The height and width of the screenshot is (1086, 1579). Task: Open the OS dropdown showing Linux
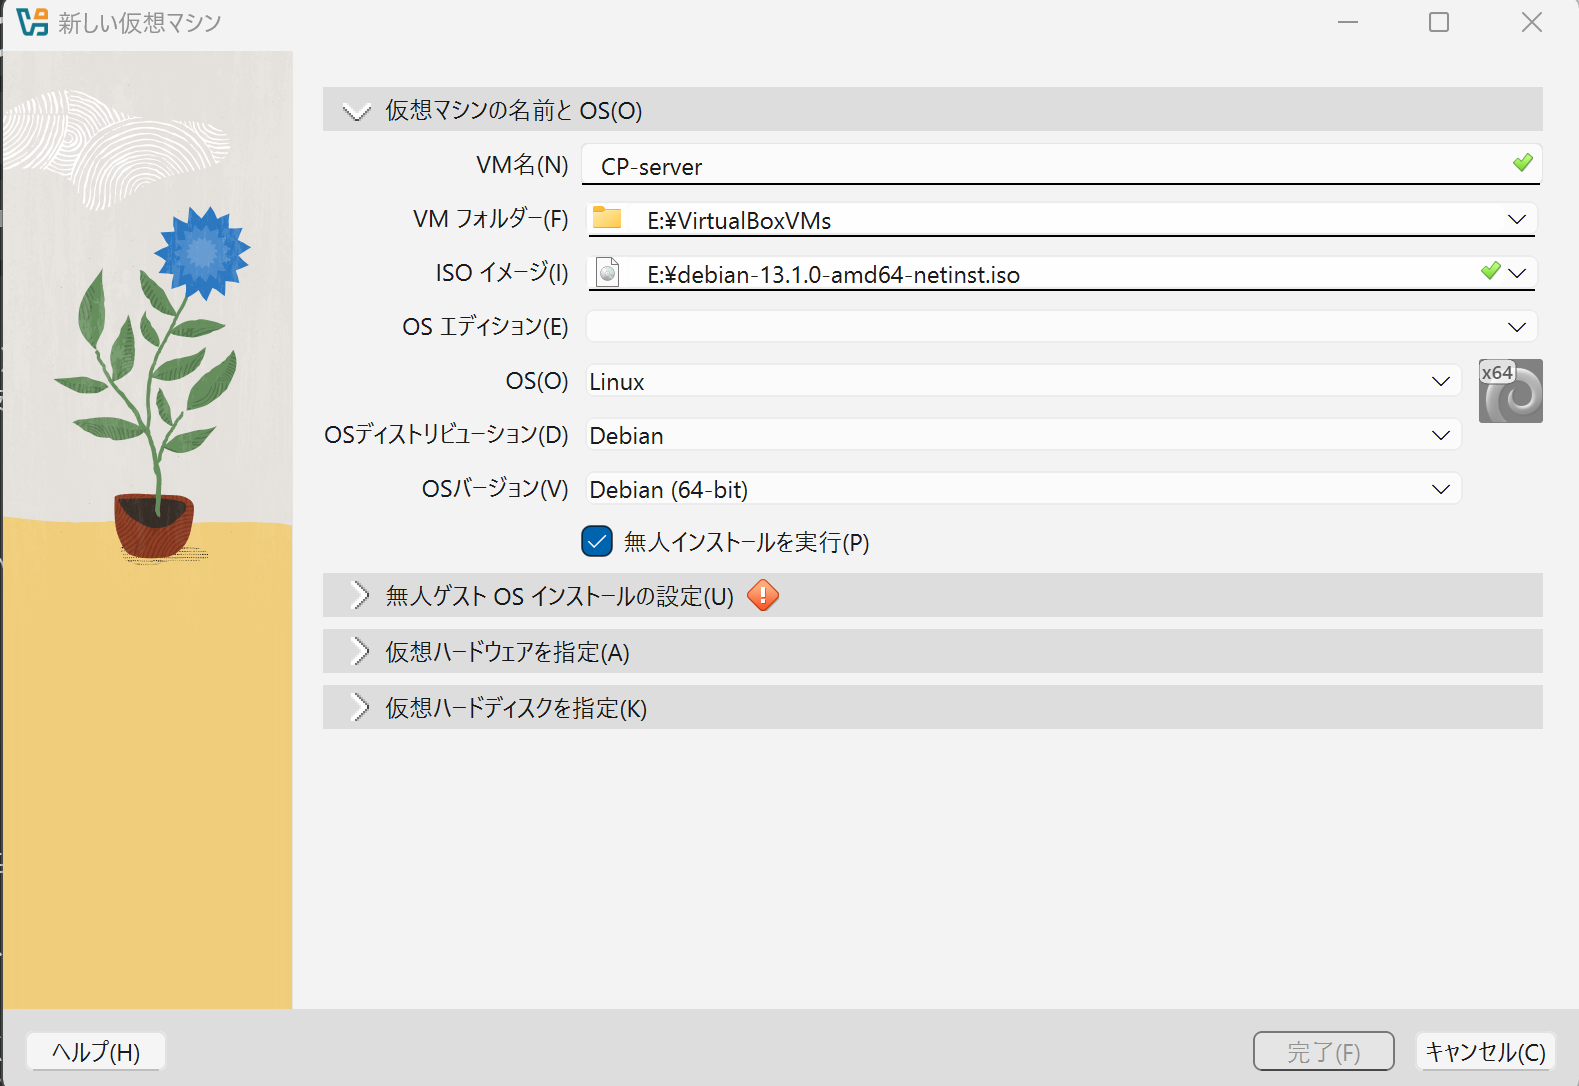point(1023,381)
